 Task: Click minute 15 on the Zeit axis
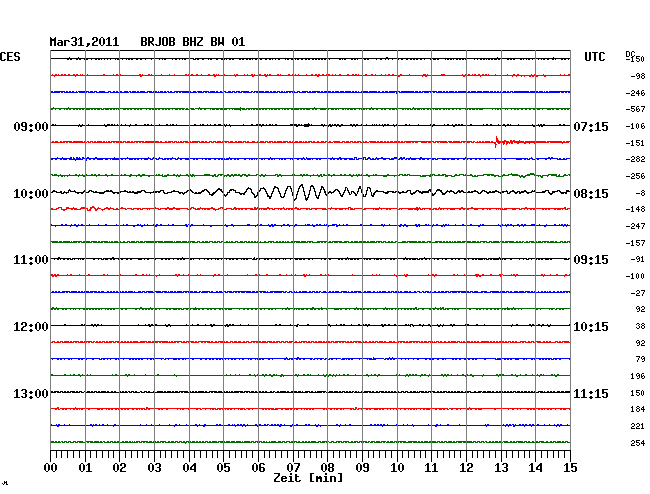click(570, 468)
